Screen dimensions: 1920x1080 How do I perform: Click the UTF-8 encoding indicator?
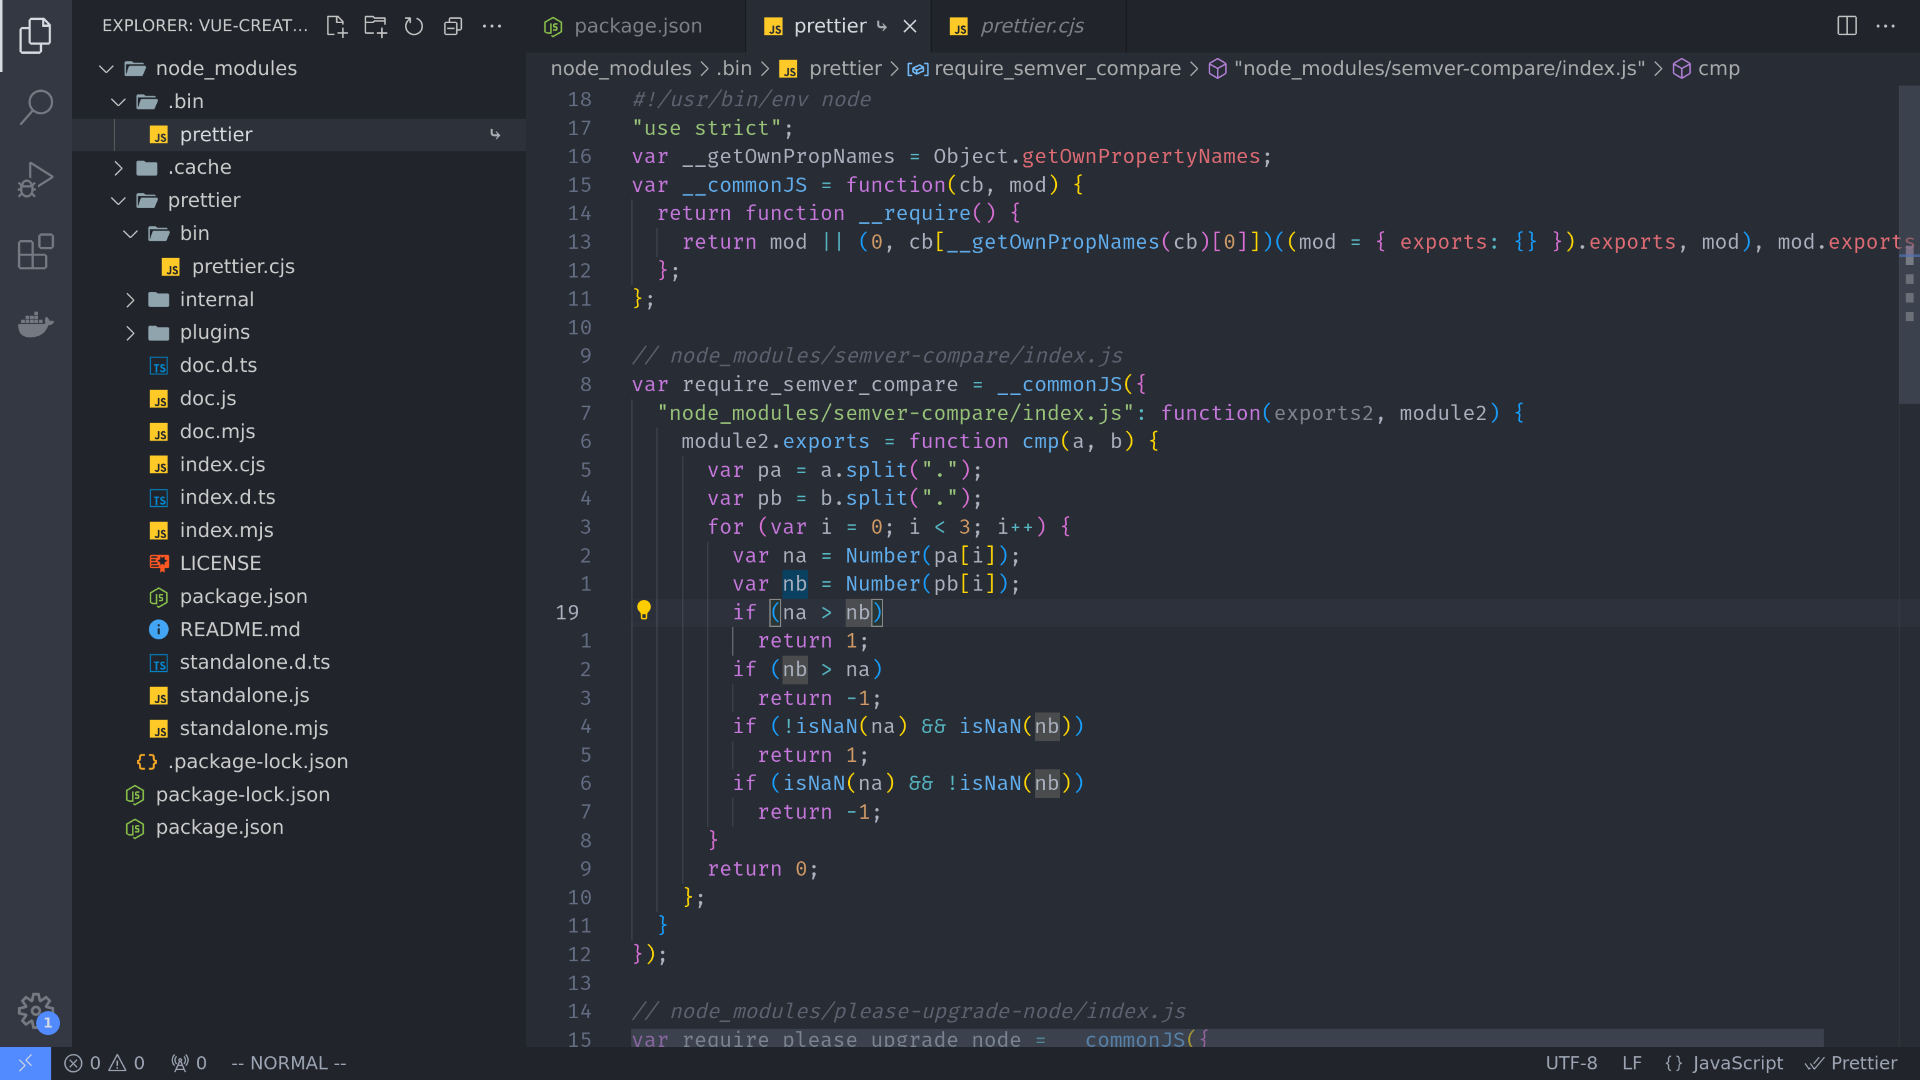coord(1572,1063)
